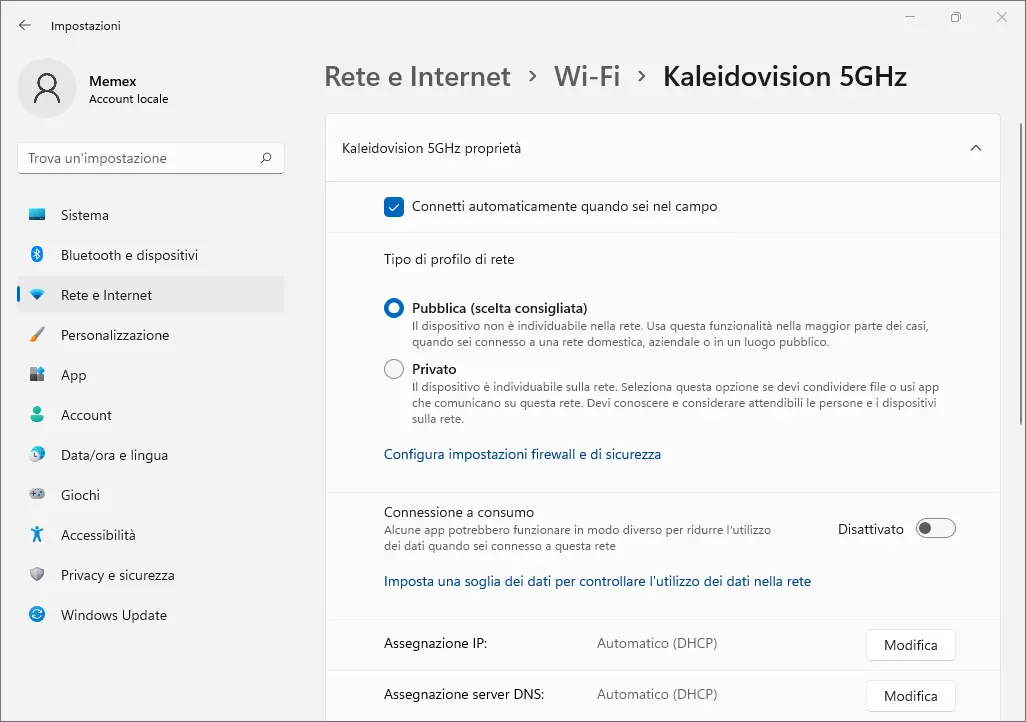Open Configura impostazioni firewall e di sicurezza link
This screenshot has width=1026, height=722.
(522, 454)
